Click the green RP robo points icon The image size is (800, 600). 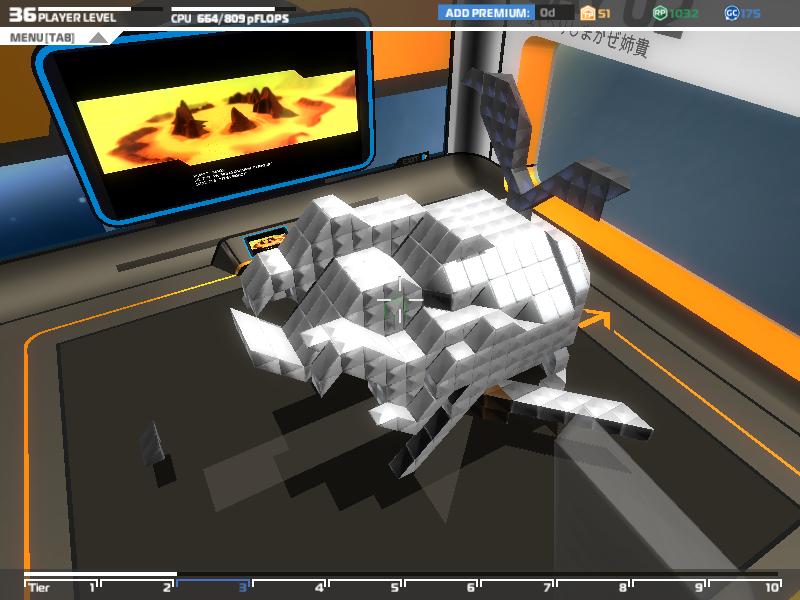pos(660,13)
